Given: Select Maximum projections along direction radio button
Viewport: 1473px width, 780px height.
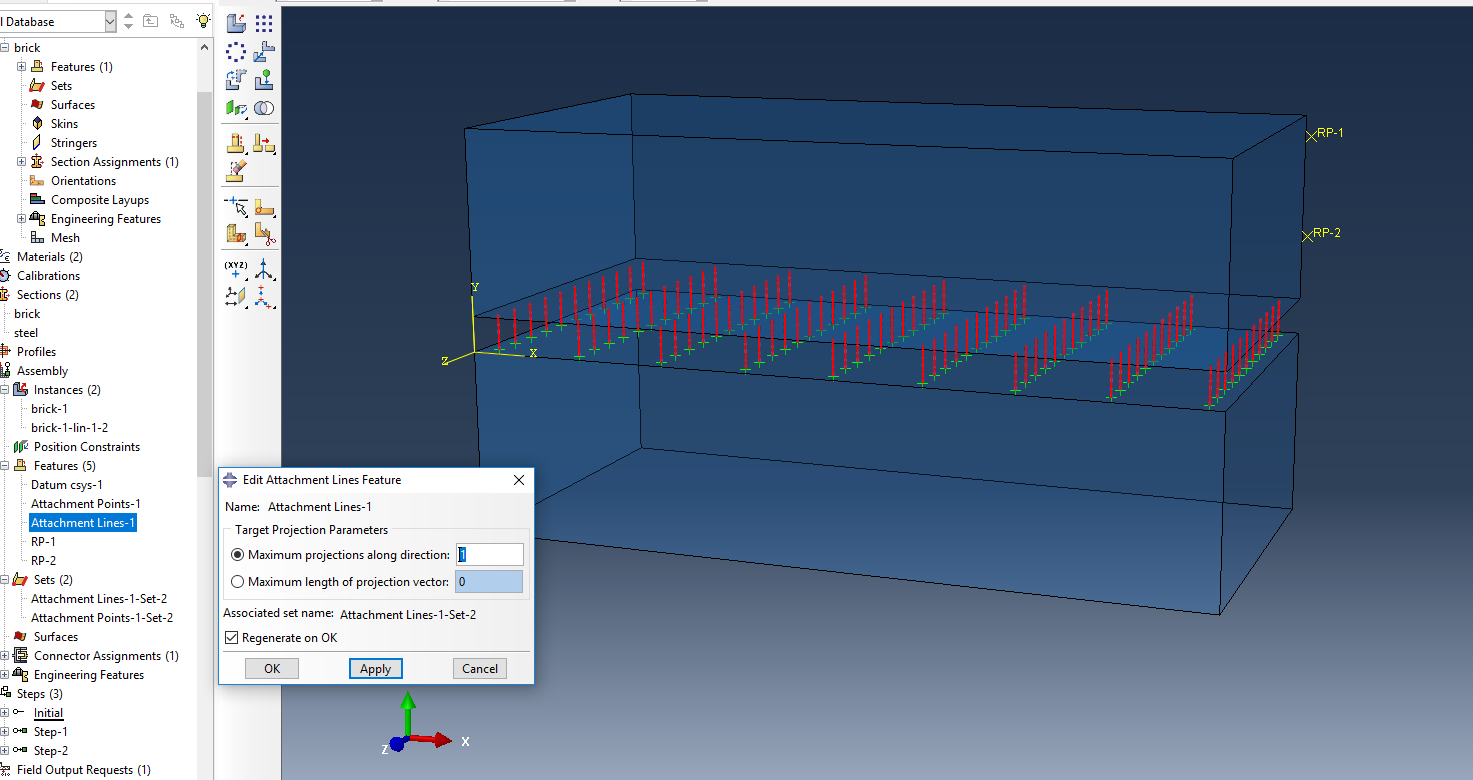Looking at the screenshot, I should click(237, 555).
